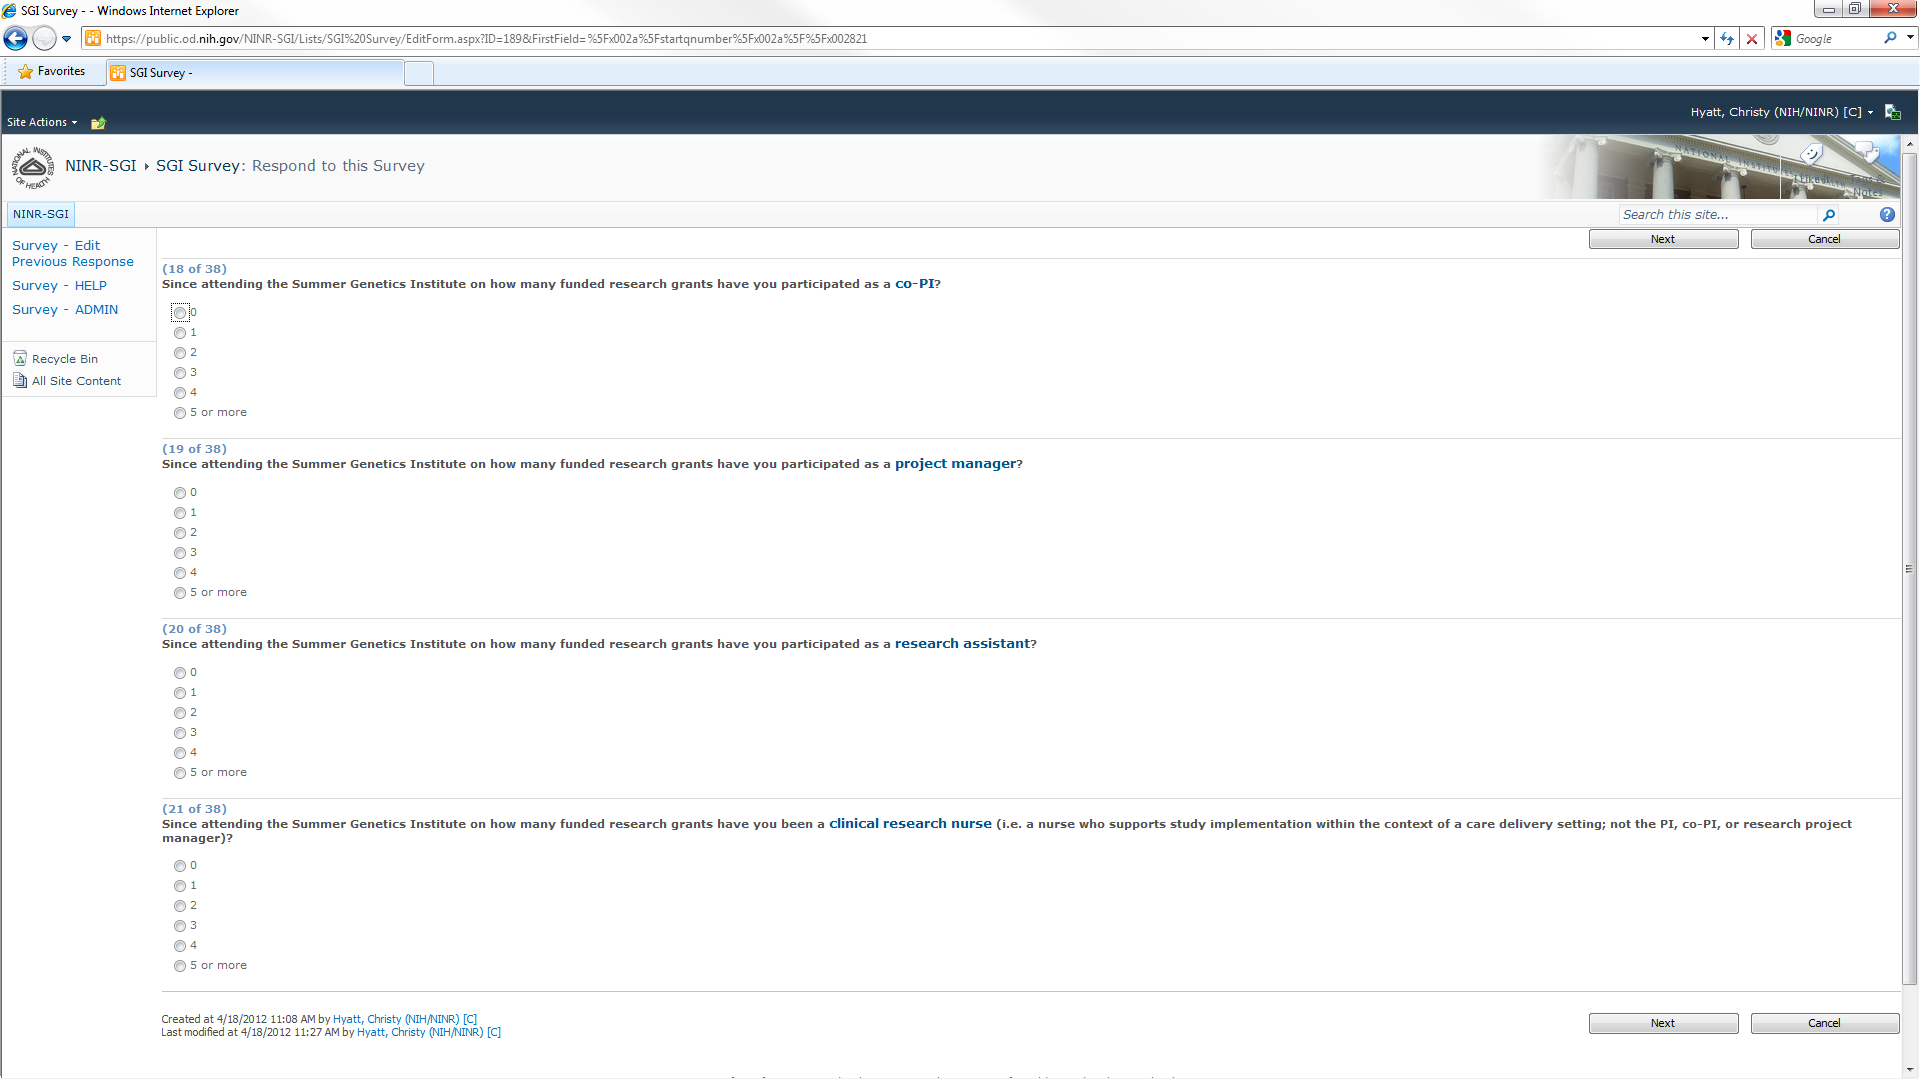Open Tags & Notes icon
This screenshot has height=1080, width=1920.
tap(1867, 155)
